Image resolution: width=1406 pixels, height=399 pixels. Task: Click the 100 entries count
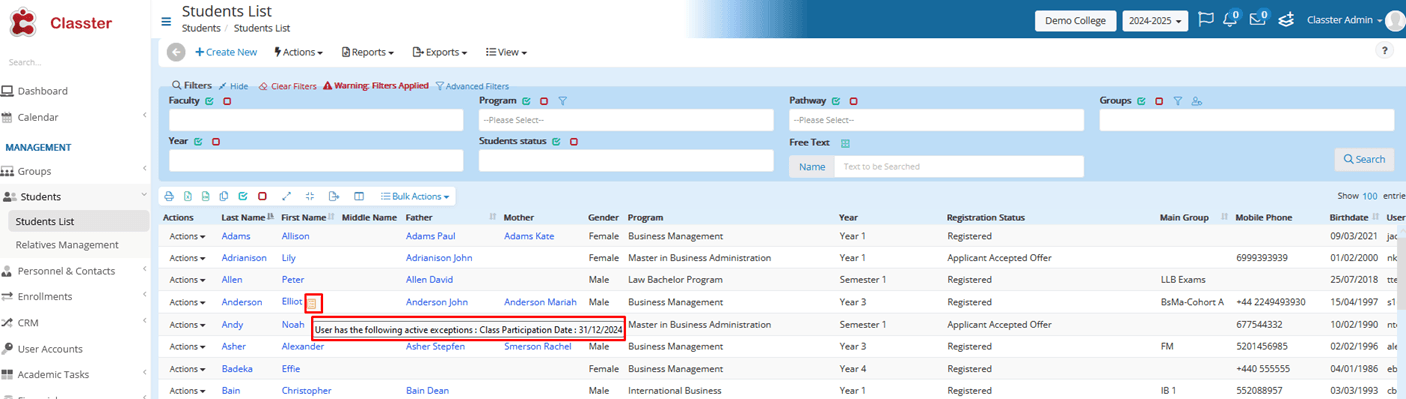click(x=1369, y=196)
